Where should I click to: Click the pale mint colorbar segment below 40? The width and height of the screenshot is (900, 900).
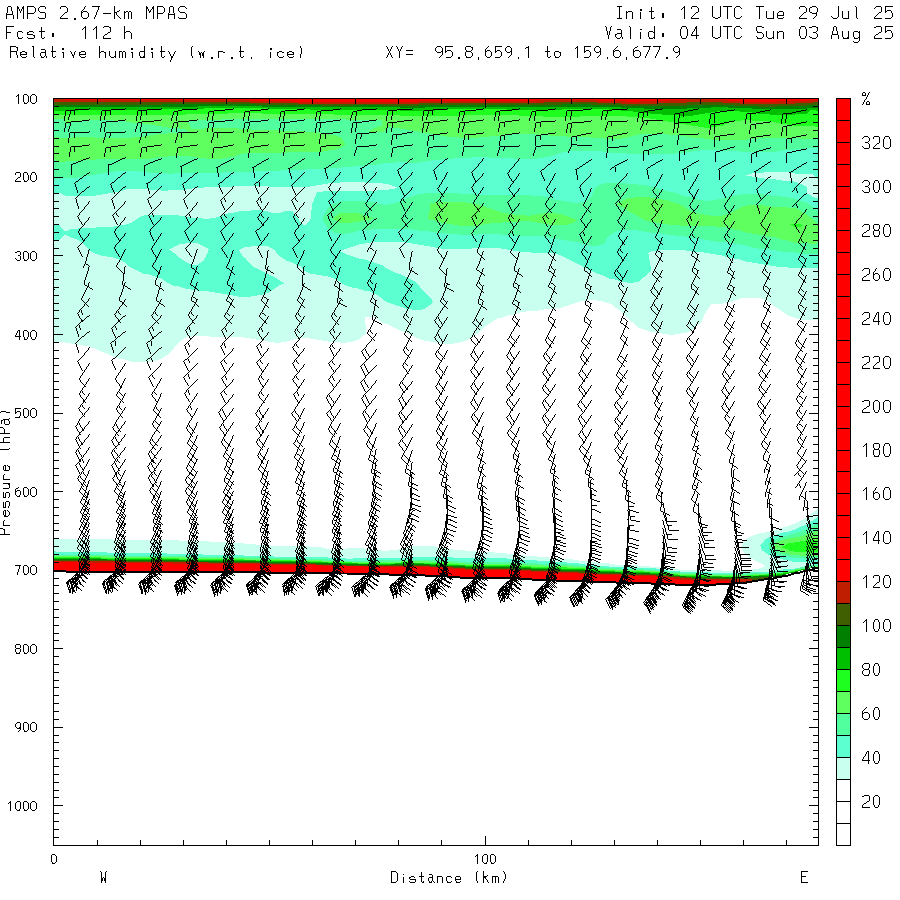pyautogui.click(x=843, y=769)
